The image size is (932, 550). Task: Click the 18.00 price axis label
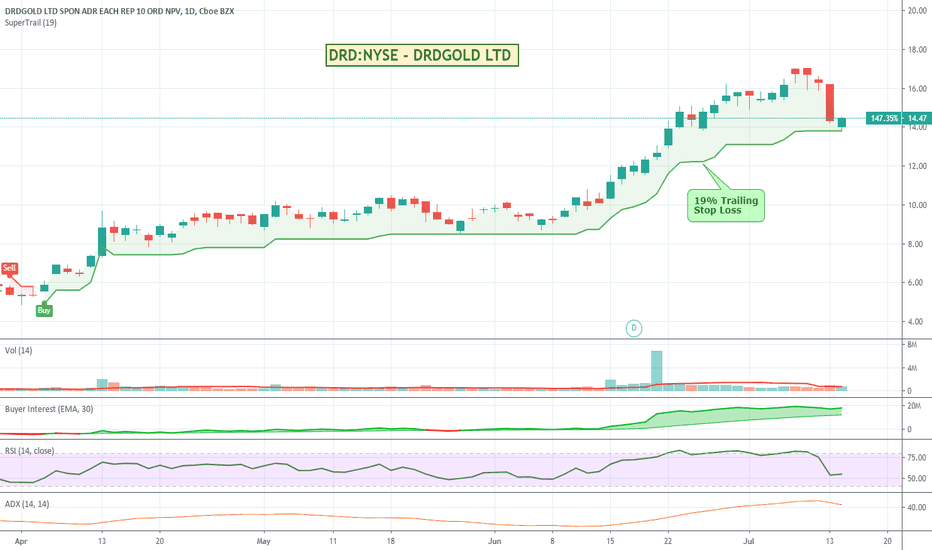[917, 50]
